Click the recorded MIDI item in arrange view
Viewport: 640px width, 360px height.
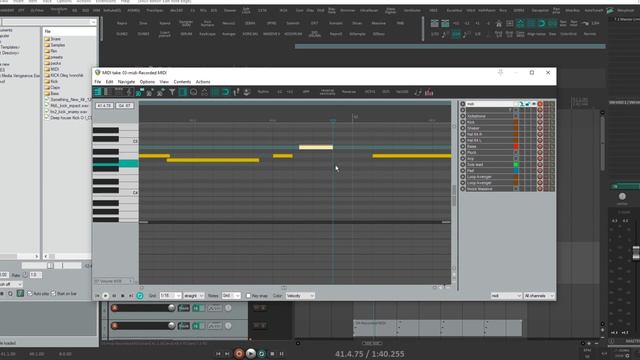(x=437, y=328)
